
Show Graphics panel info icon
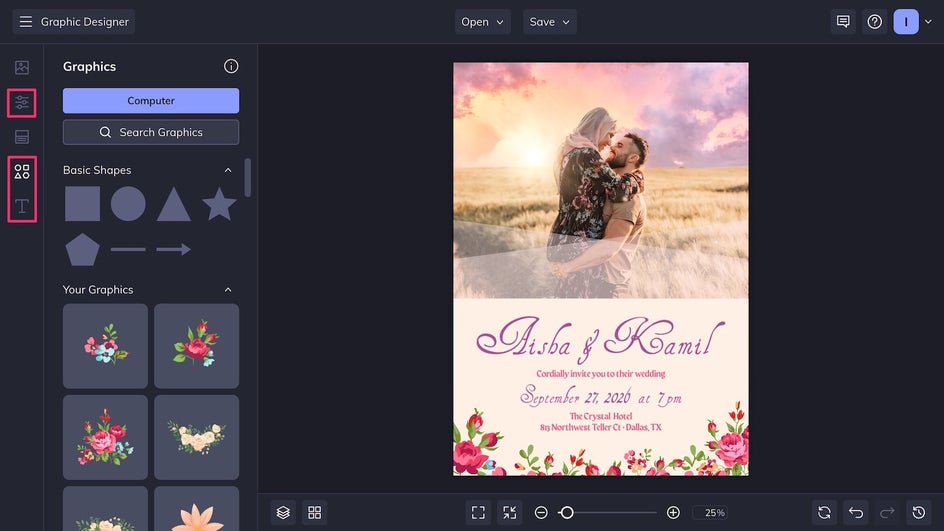231,66
